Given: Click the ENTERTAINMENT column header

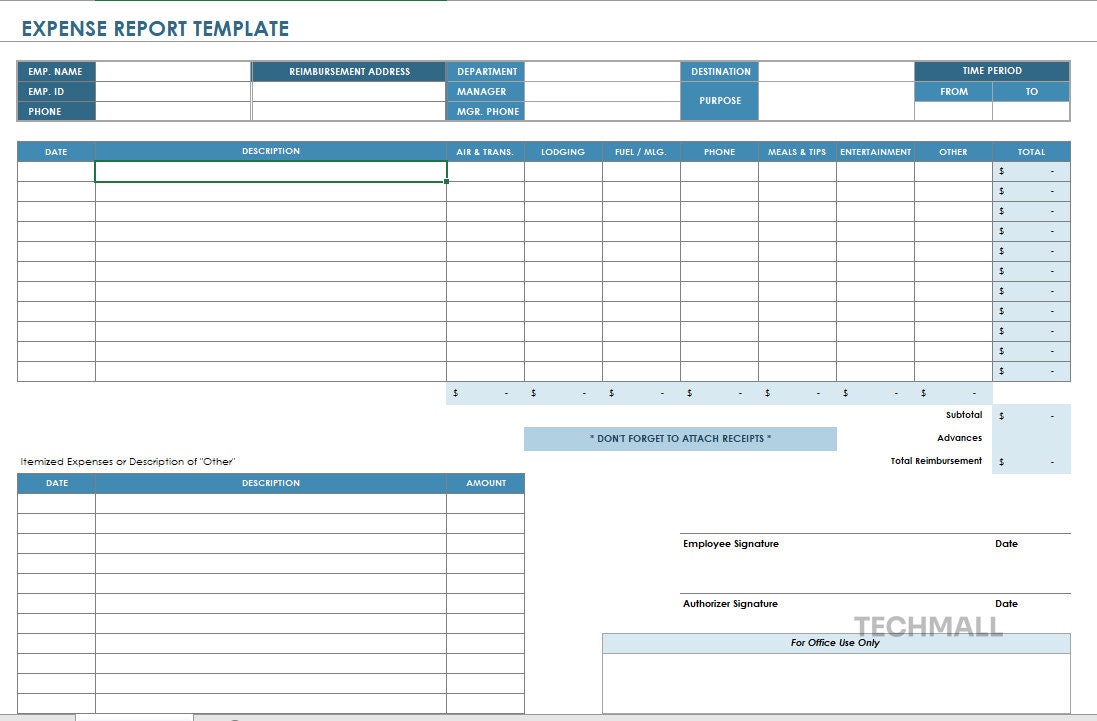Looking at the screenshot, I should coord(876,151).
